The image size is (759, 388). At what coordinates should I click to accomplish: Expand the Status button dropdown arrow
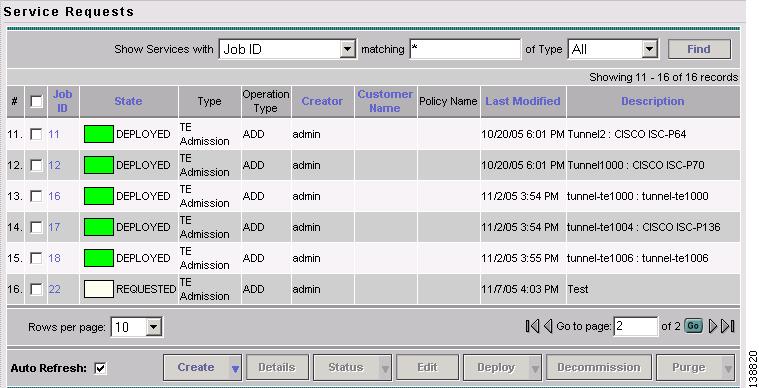click(x=385, y=368)
